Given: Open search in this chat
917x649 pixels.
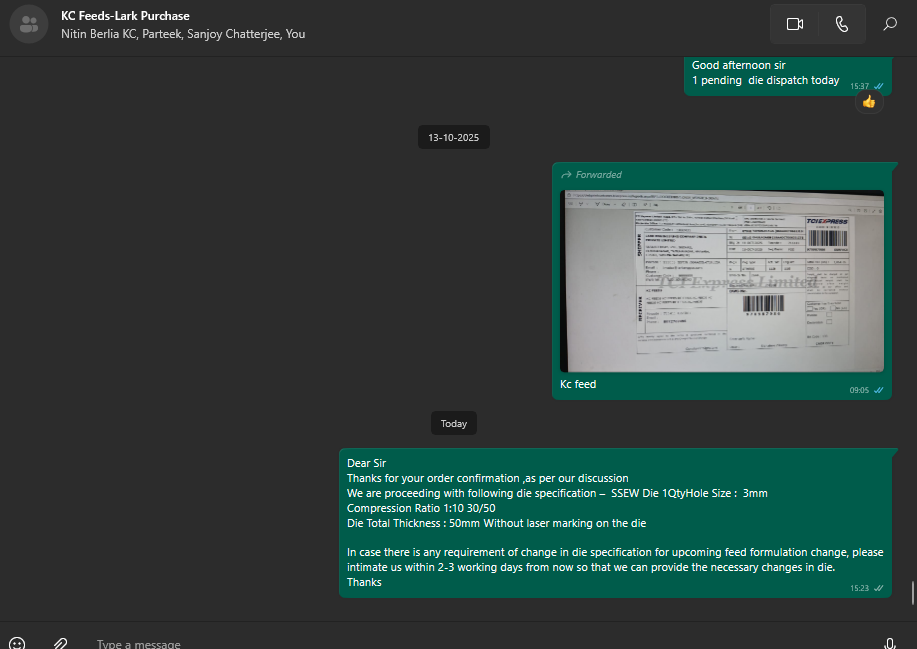Looking at the screenshot, I should (x=889, y=24).
